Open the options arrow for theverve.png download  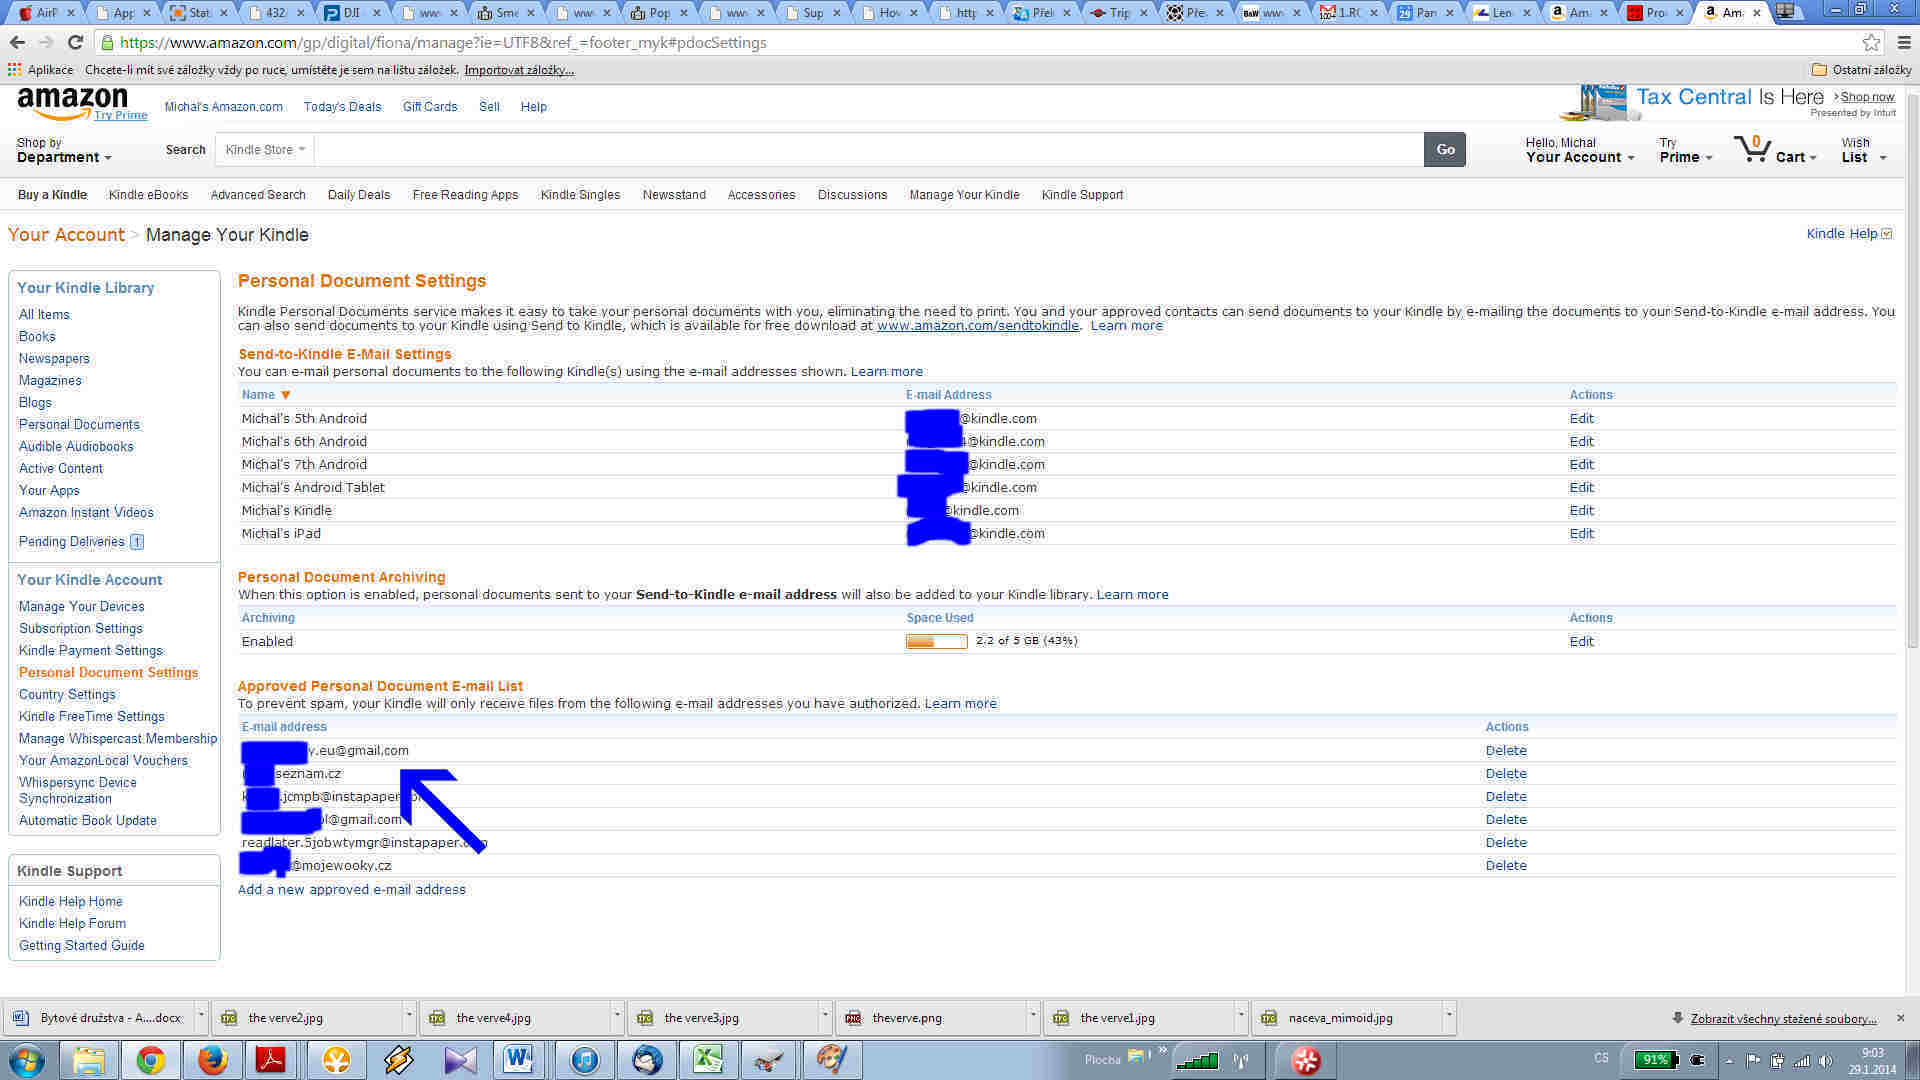[x=1032, y=1016]
